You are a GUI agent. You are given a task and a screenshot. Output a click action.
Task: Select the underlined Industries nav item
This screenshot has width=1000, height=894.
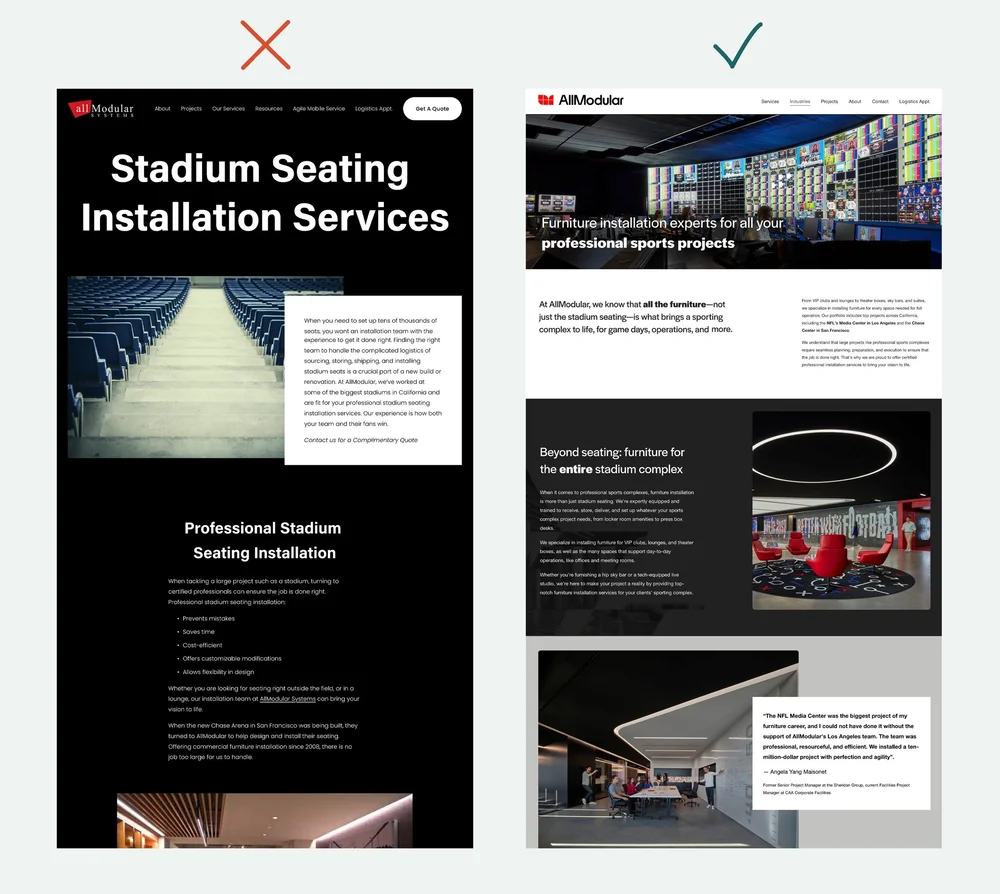coord(800,101)
